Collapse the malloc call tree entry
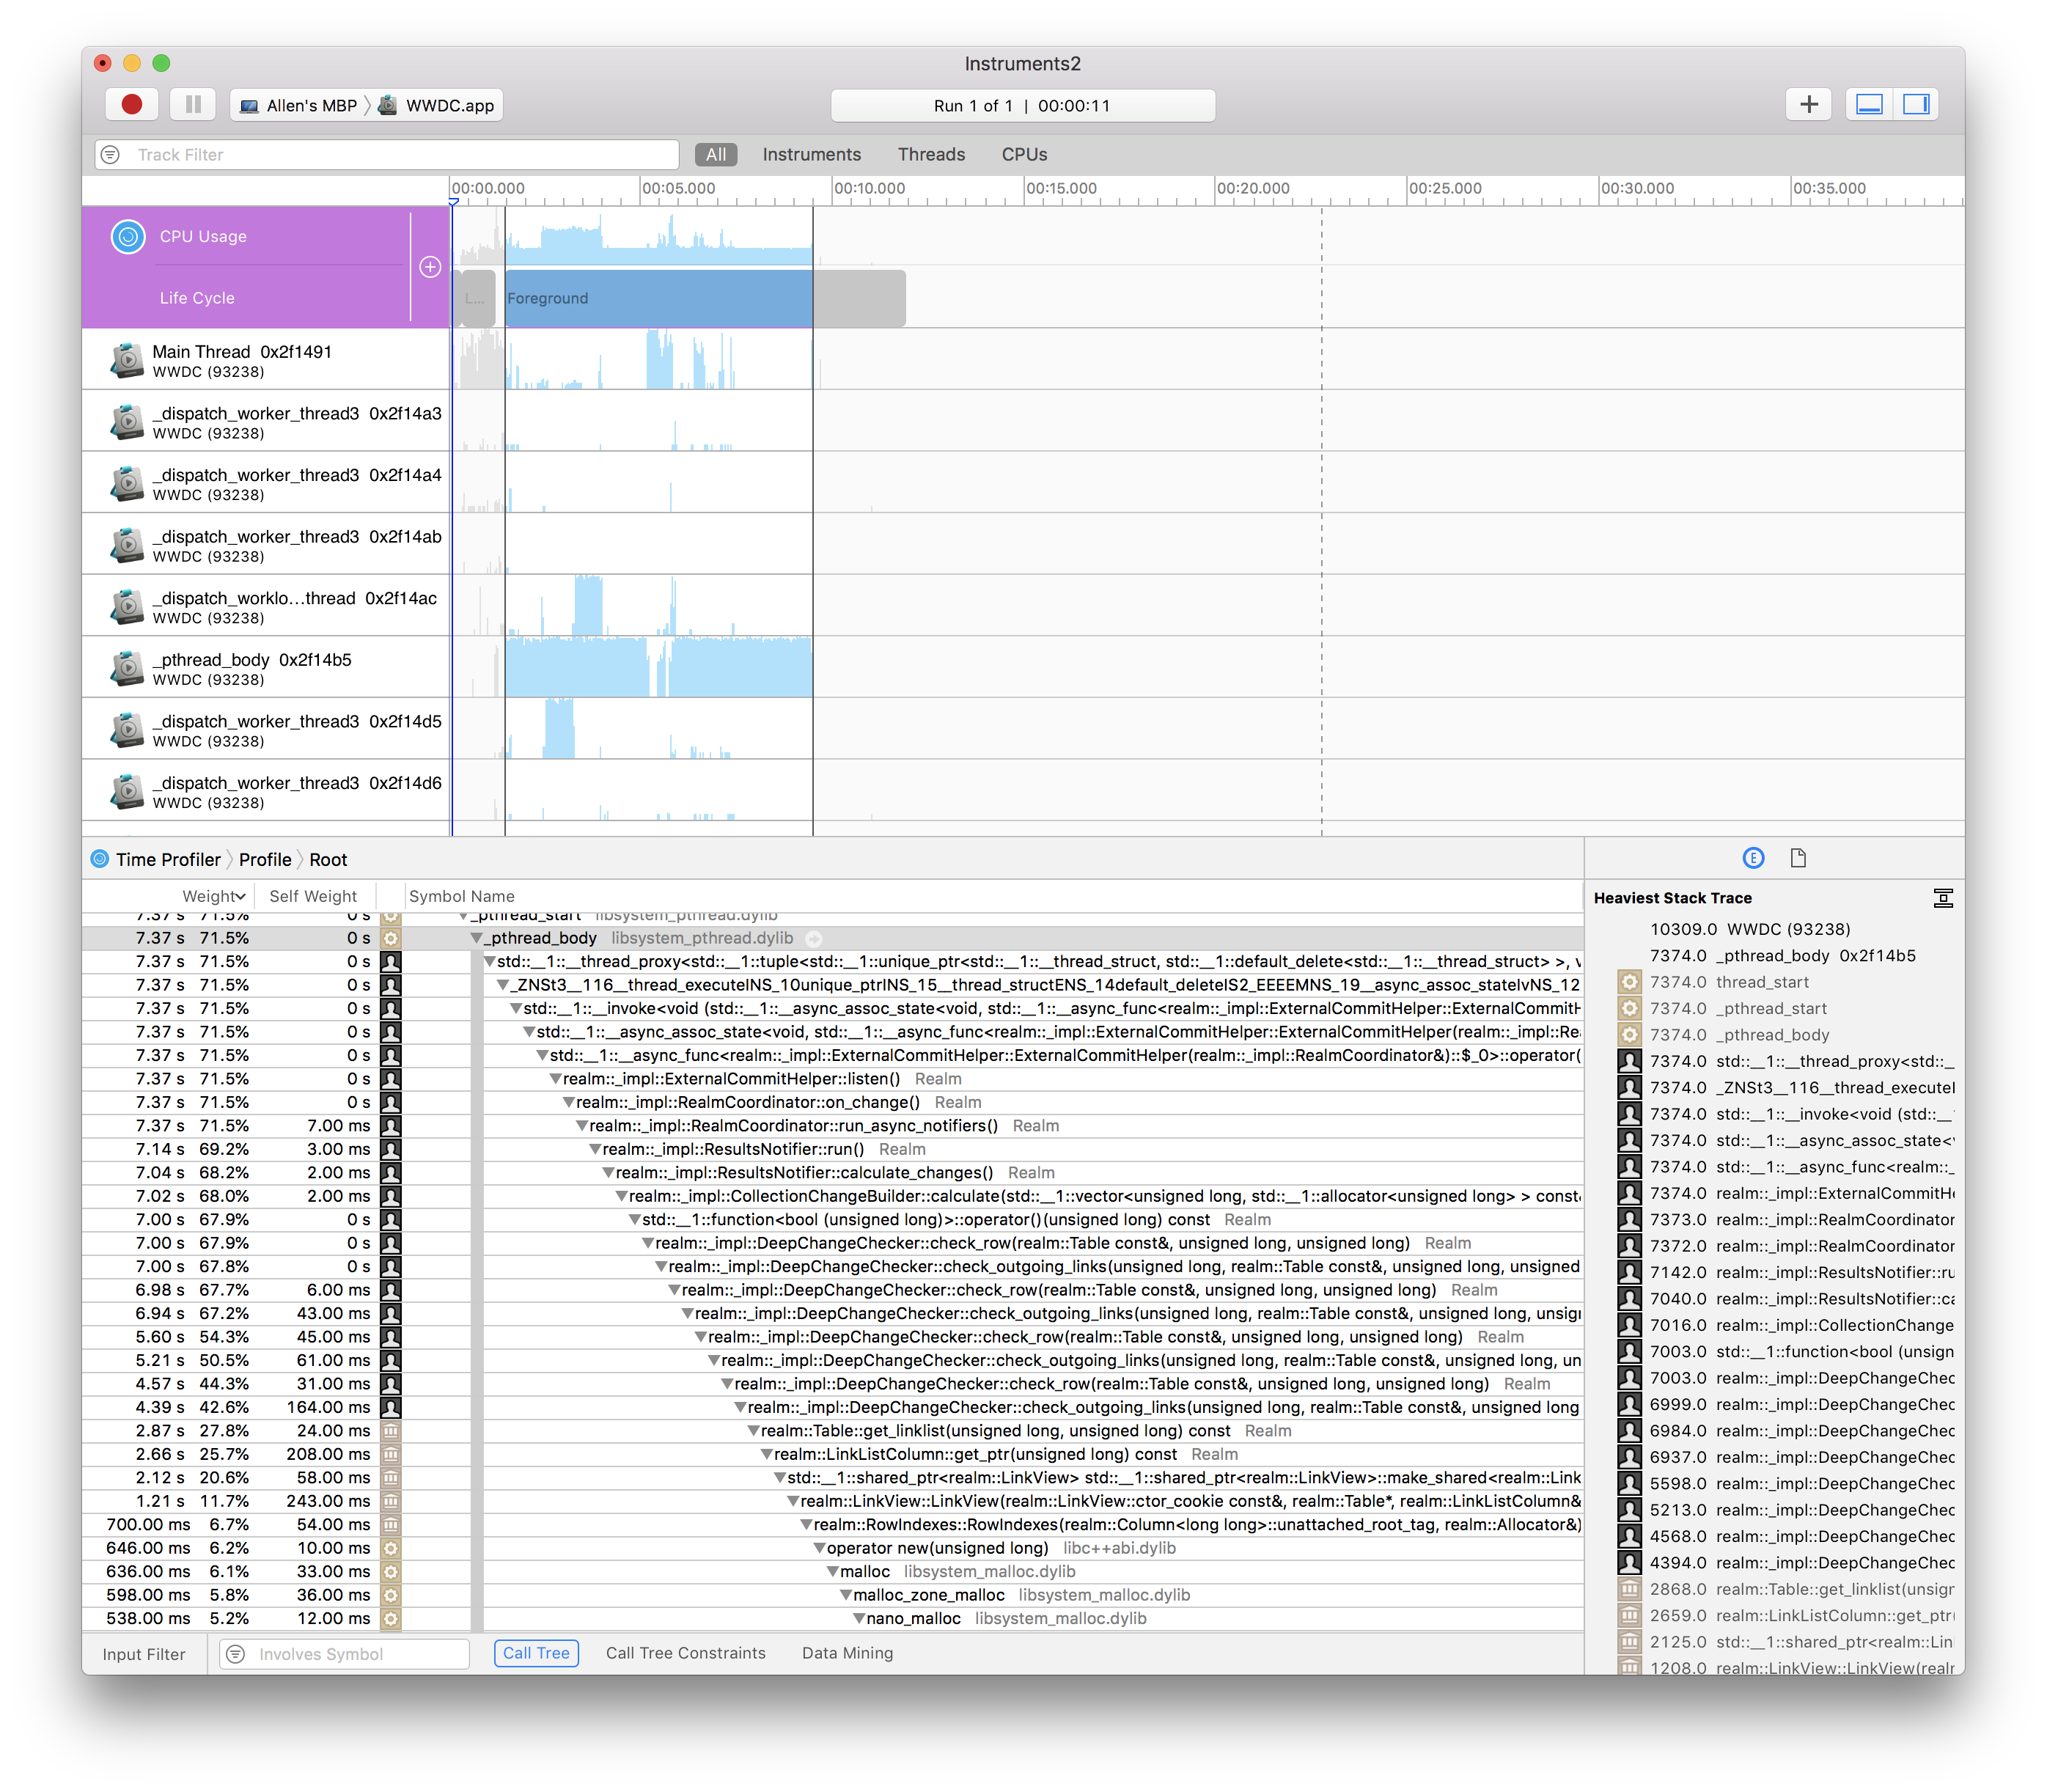Screen dimensions: 2047x1792 [x=833, y=1571]
